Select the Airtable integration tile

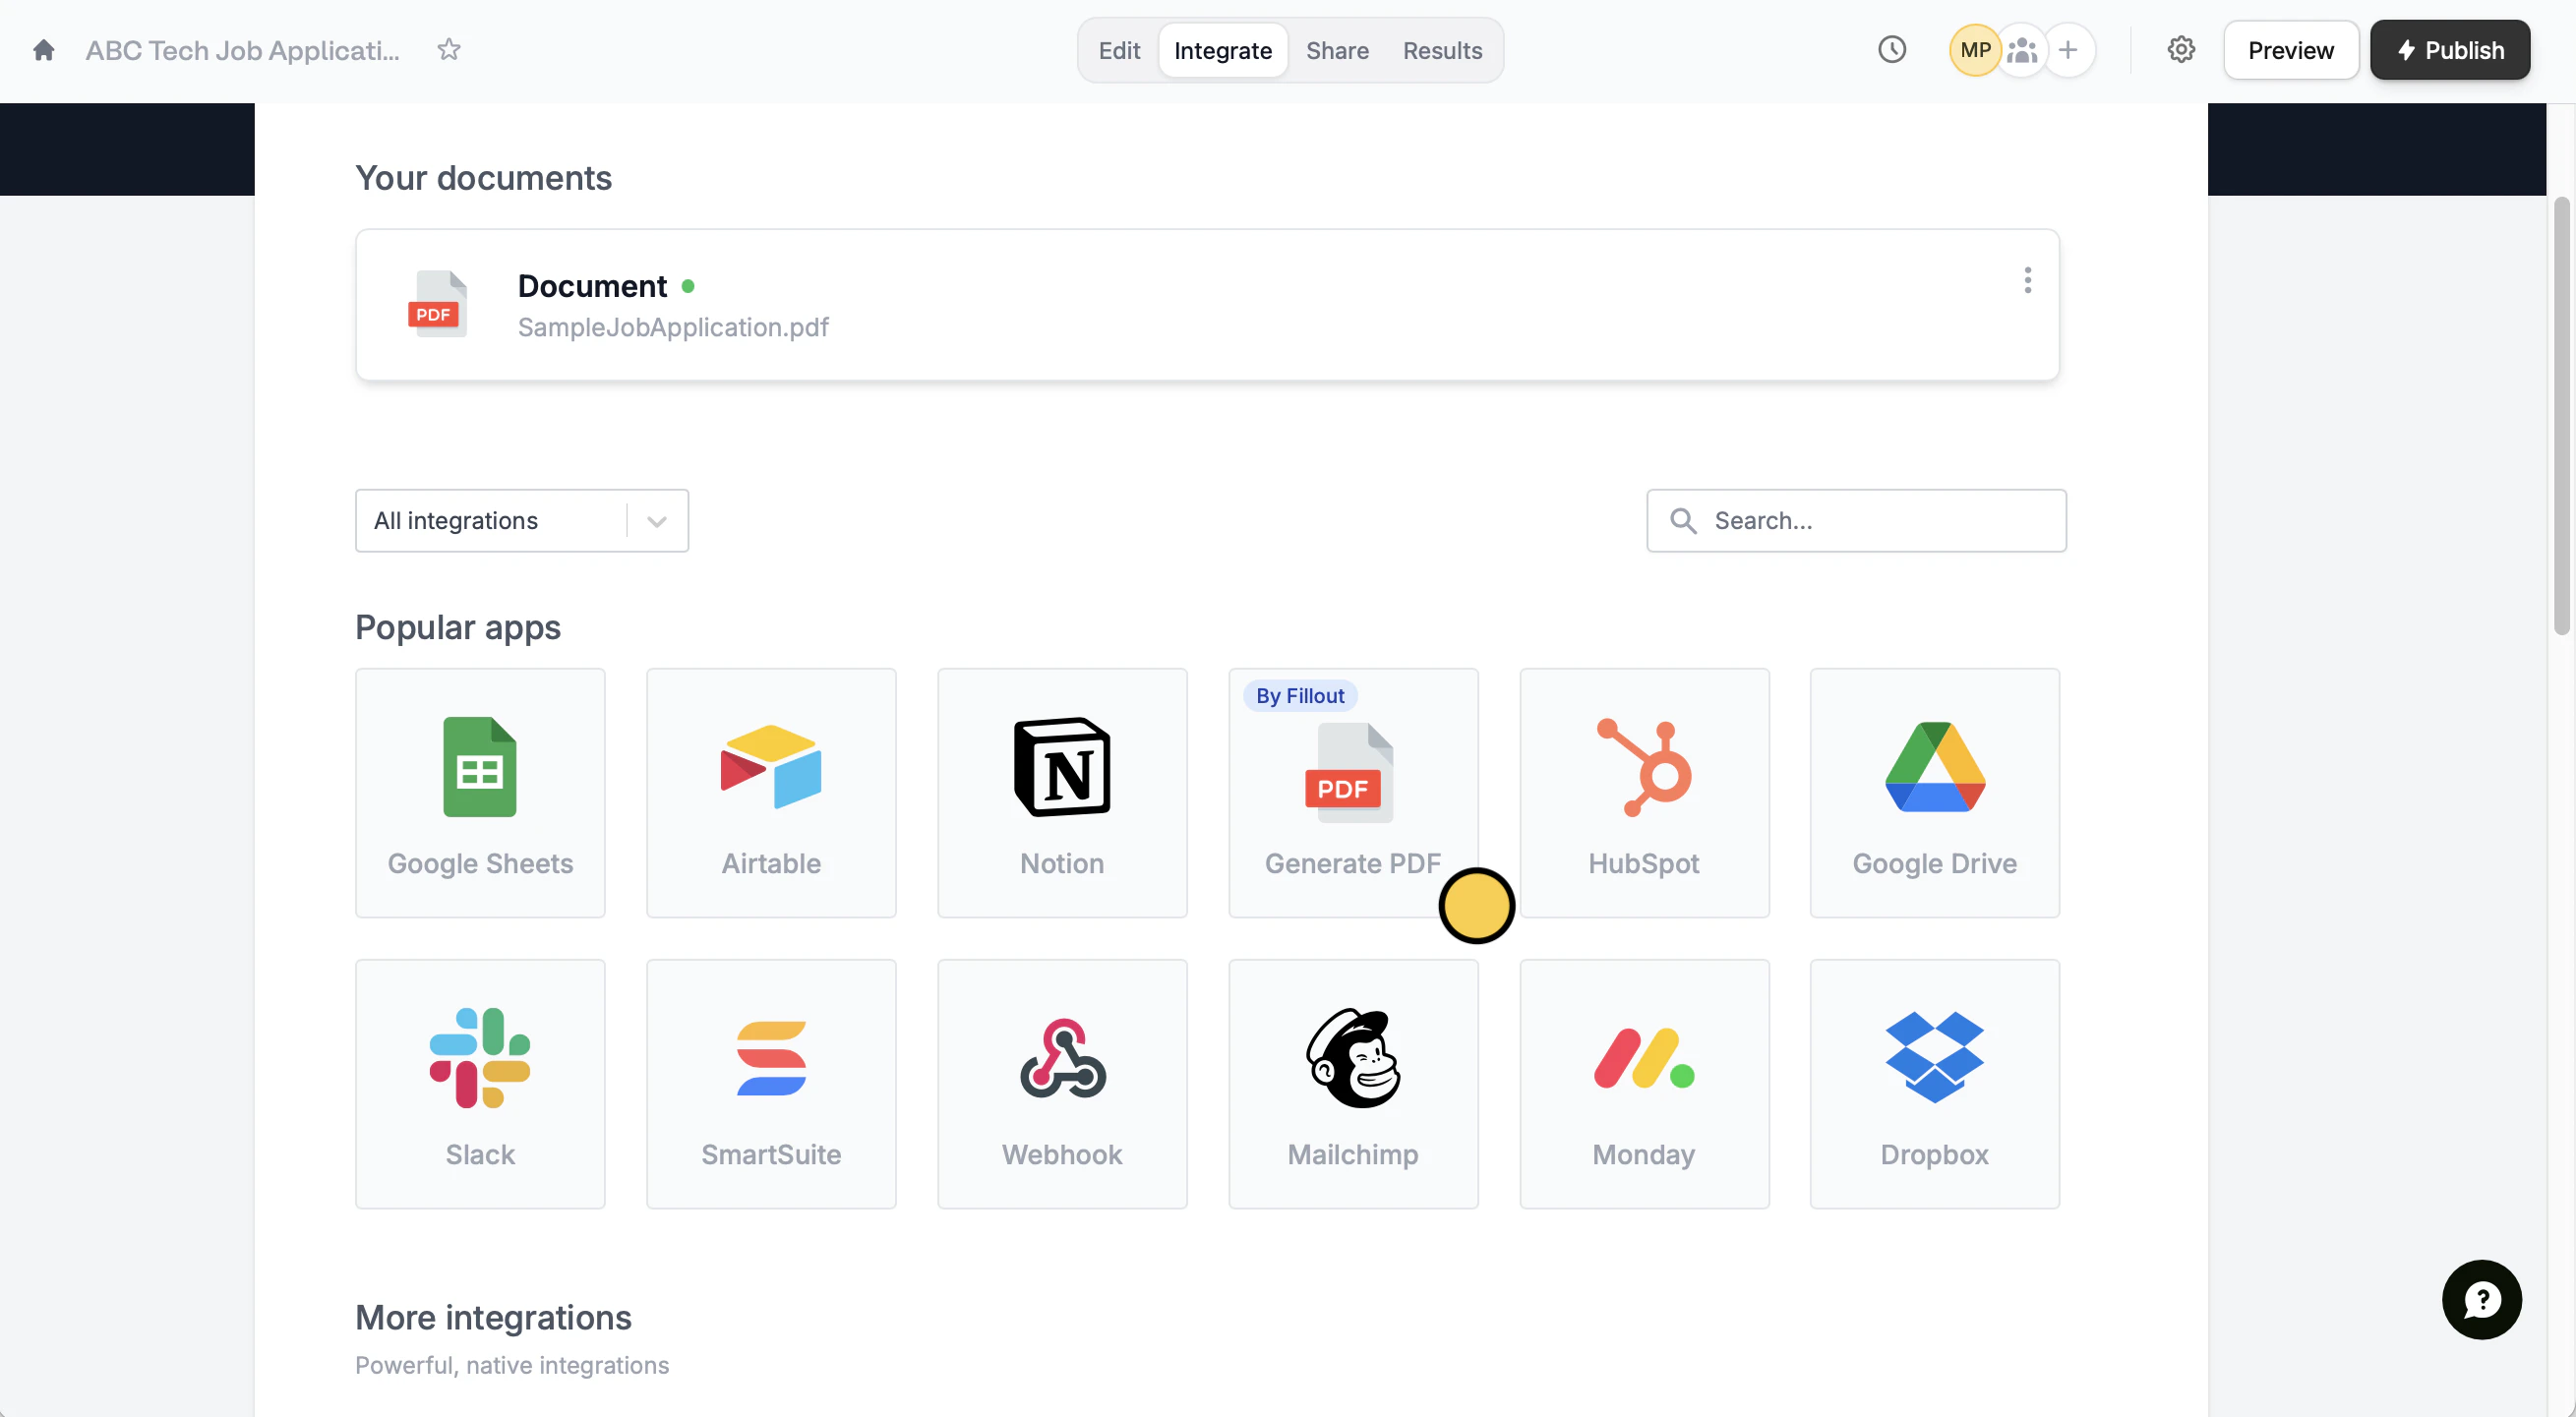[x=771, y=792]
